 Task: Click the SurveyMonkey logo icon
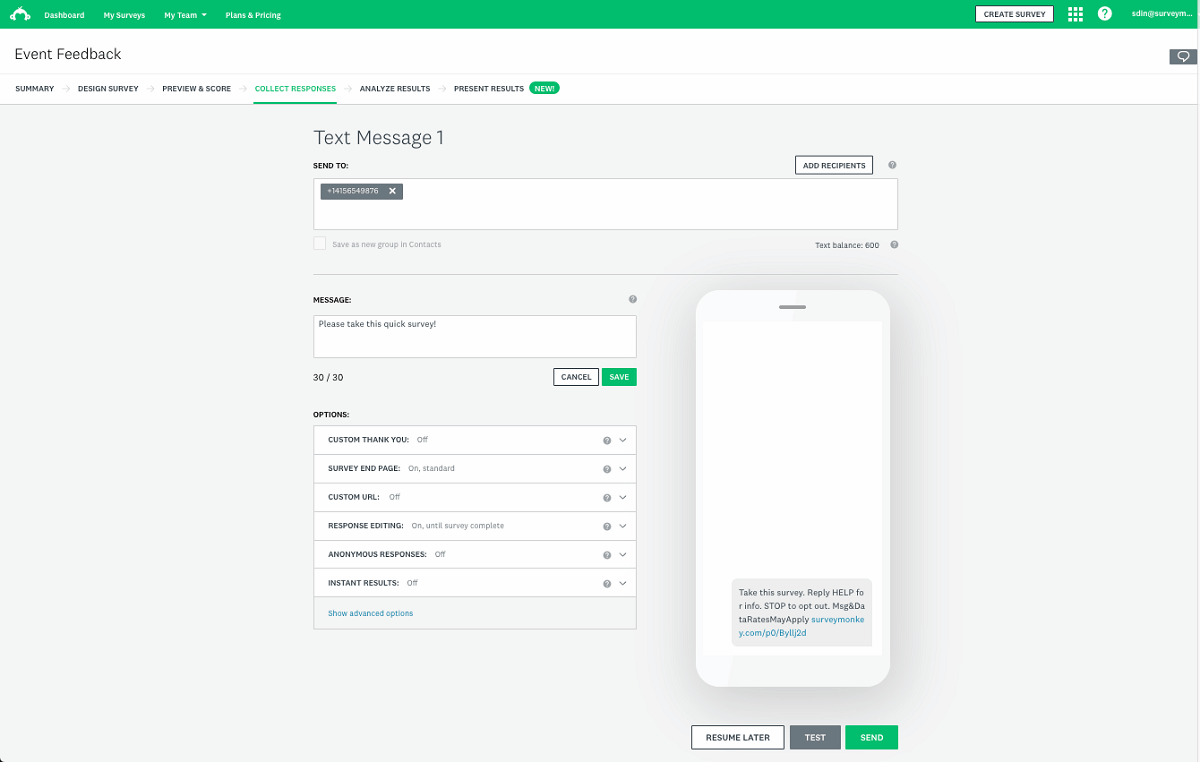click(x=21, y=14)
